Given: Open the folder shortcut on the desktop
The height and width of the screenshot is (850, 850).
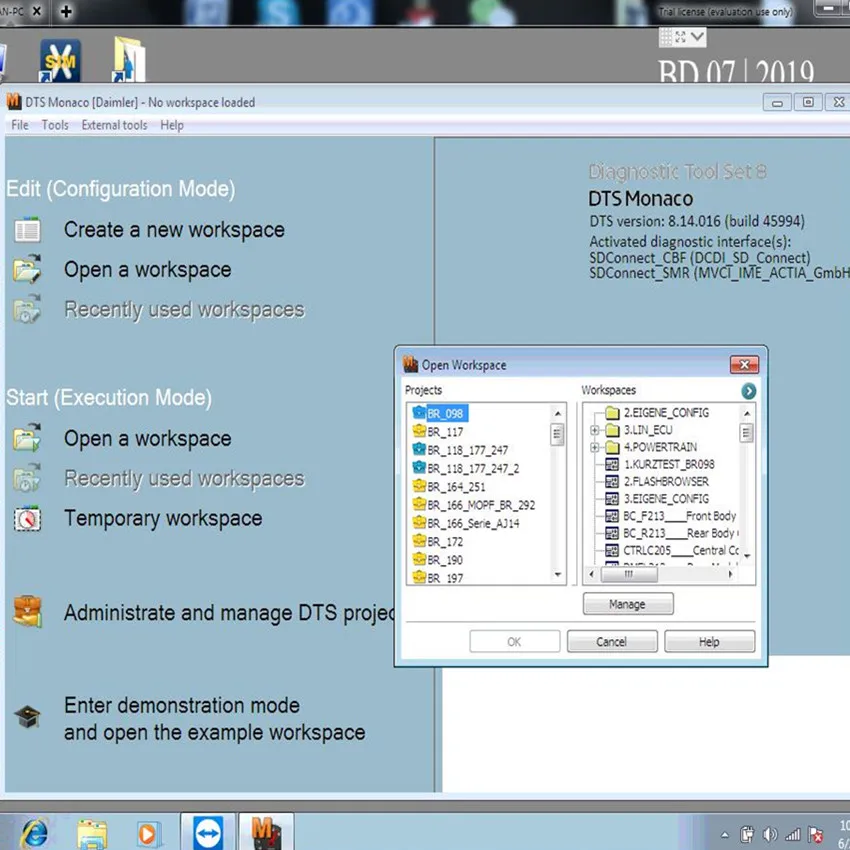Looking at the screenshot, I should [x=129, y=59].
